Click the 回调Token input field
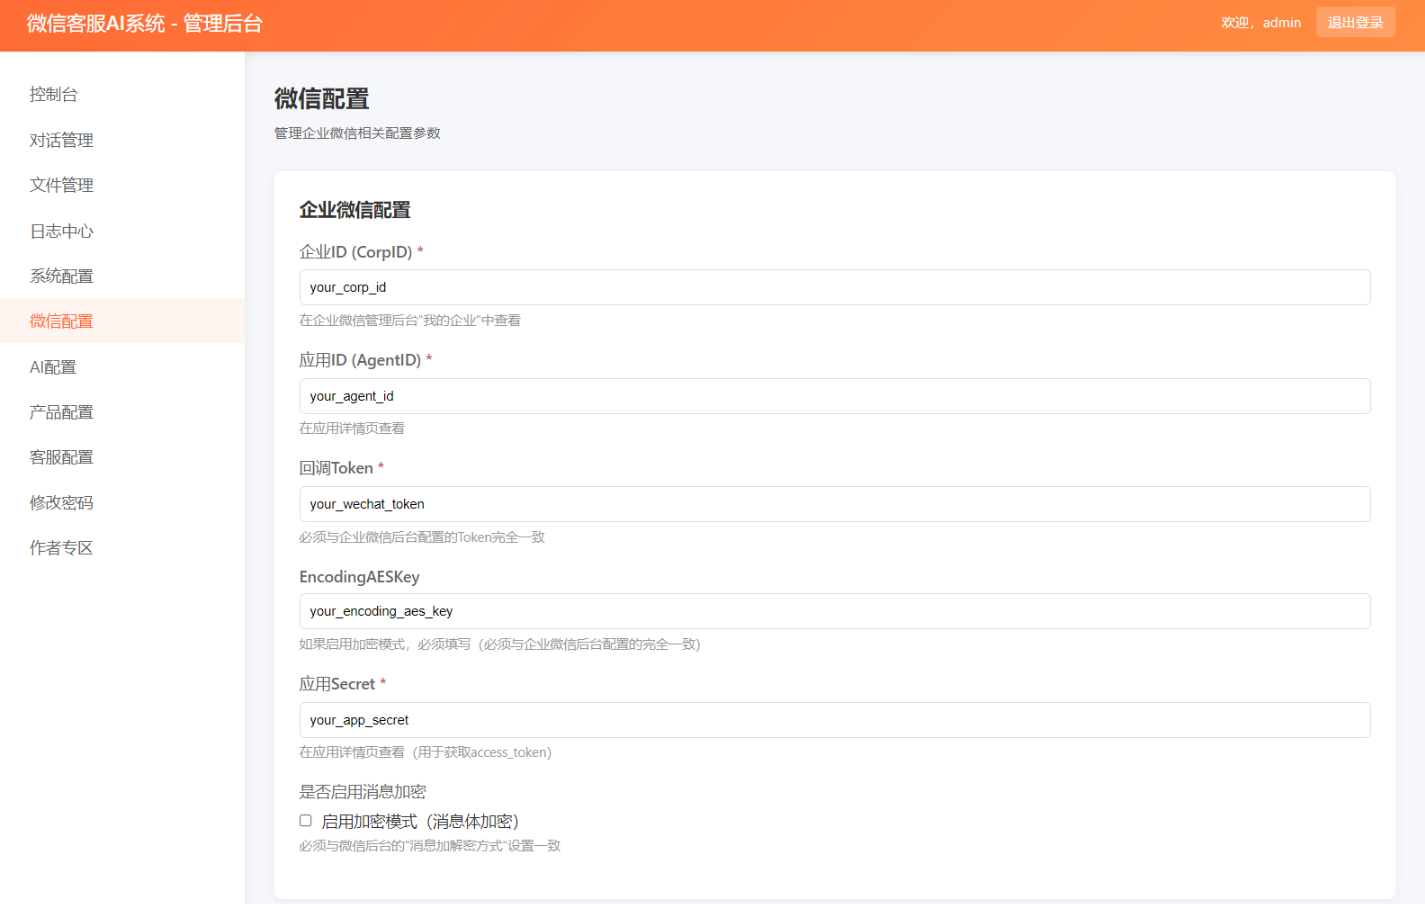The image size is (1425, 904). 834,504
